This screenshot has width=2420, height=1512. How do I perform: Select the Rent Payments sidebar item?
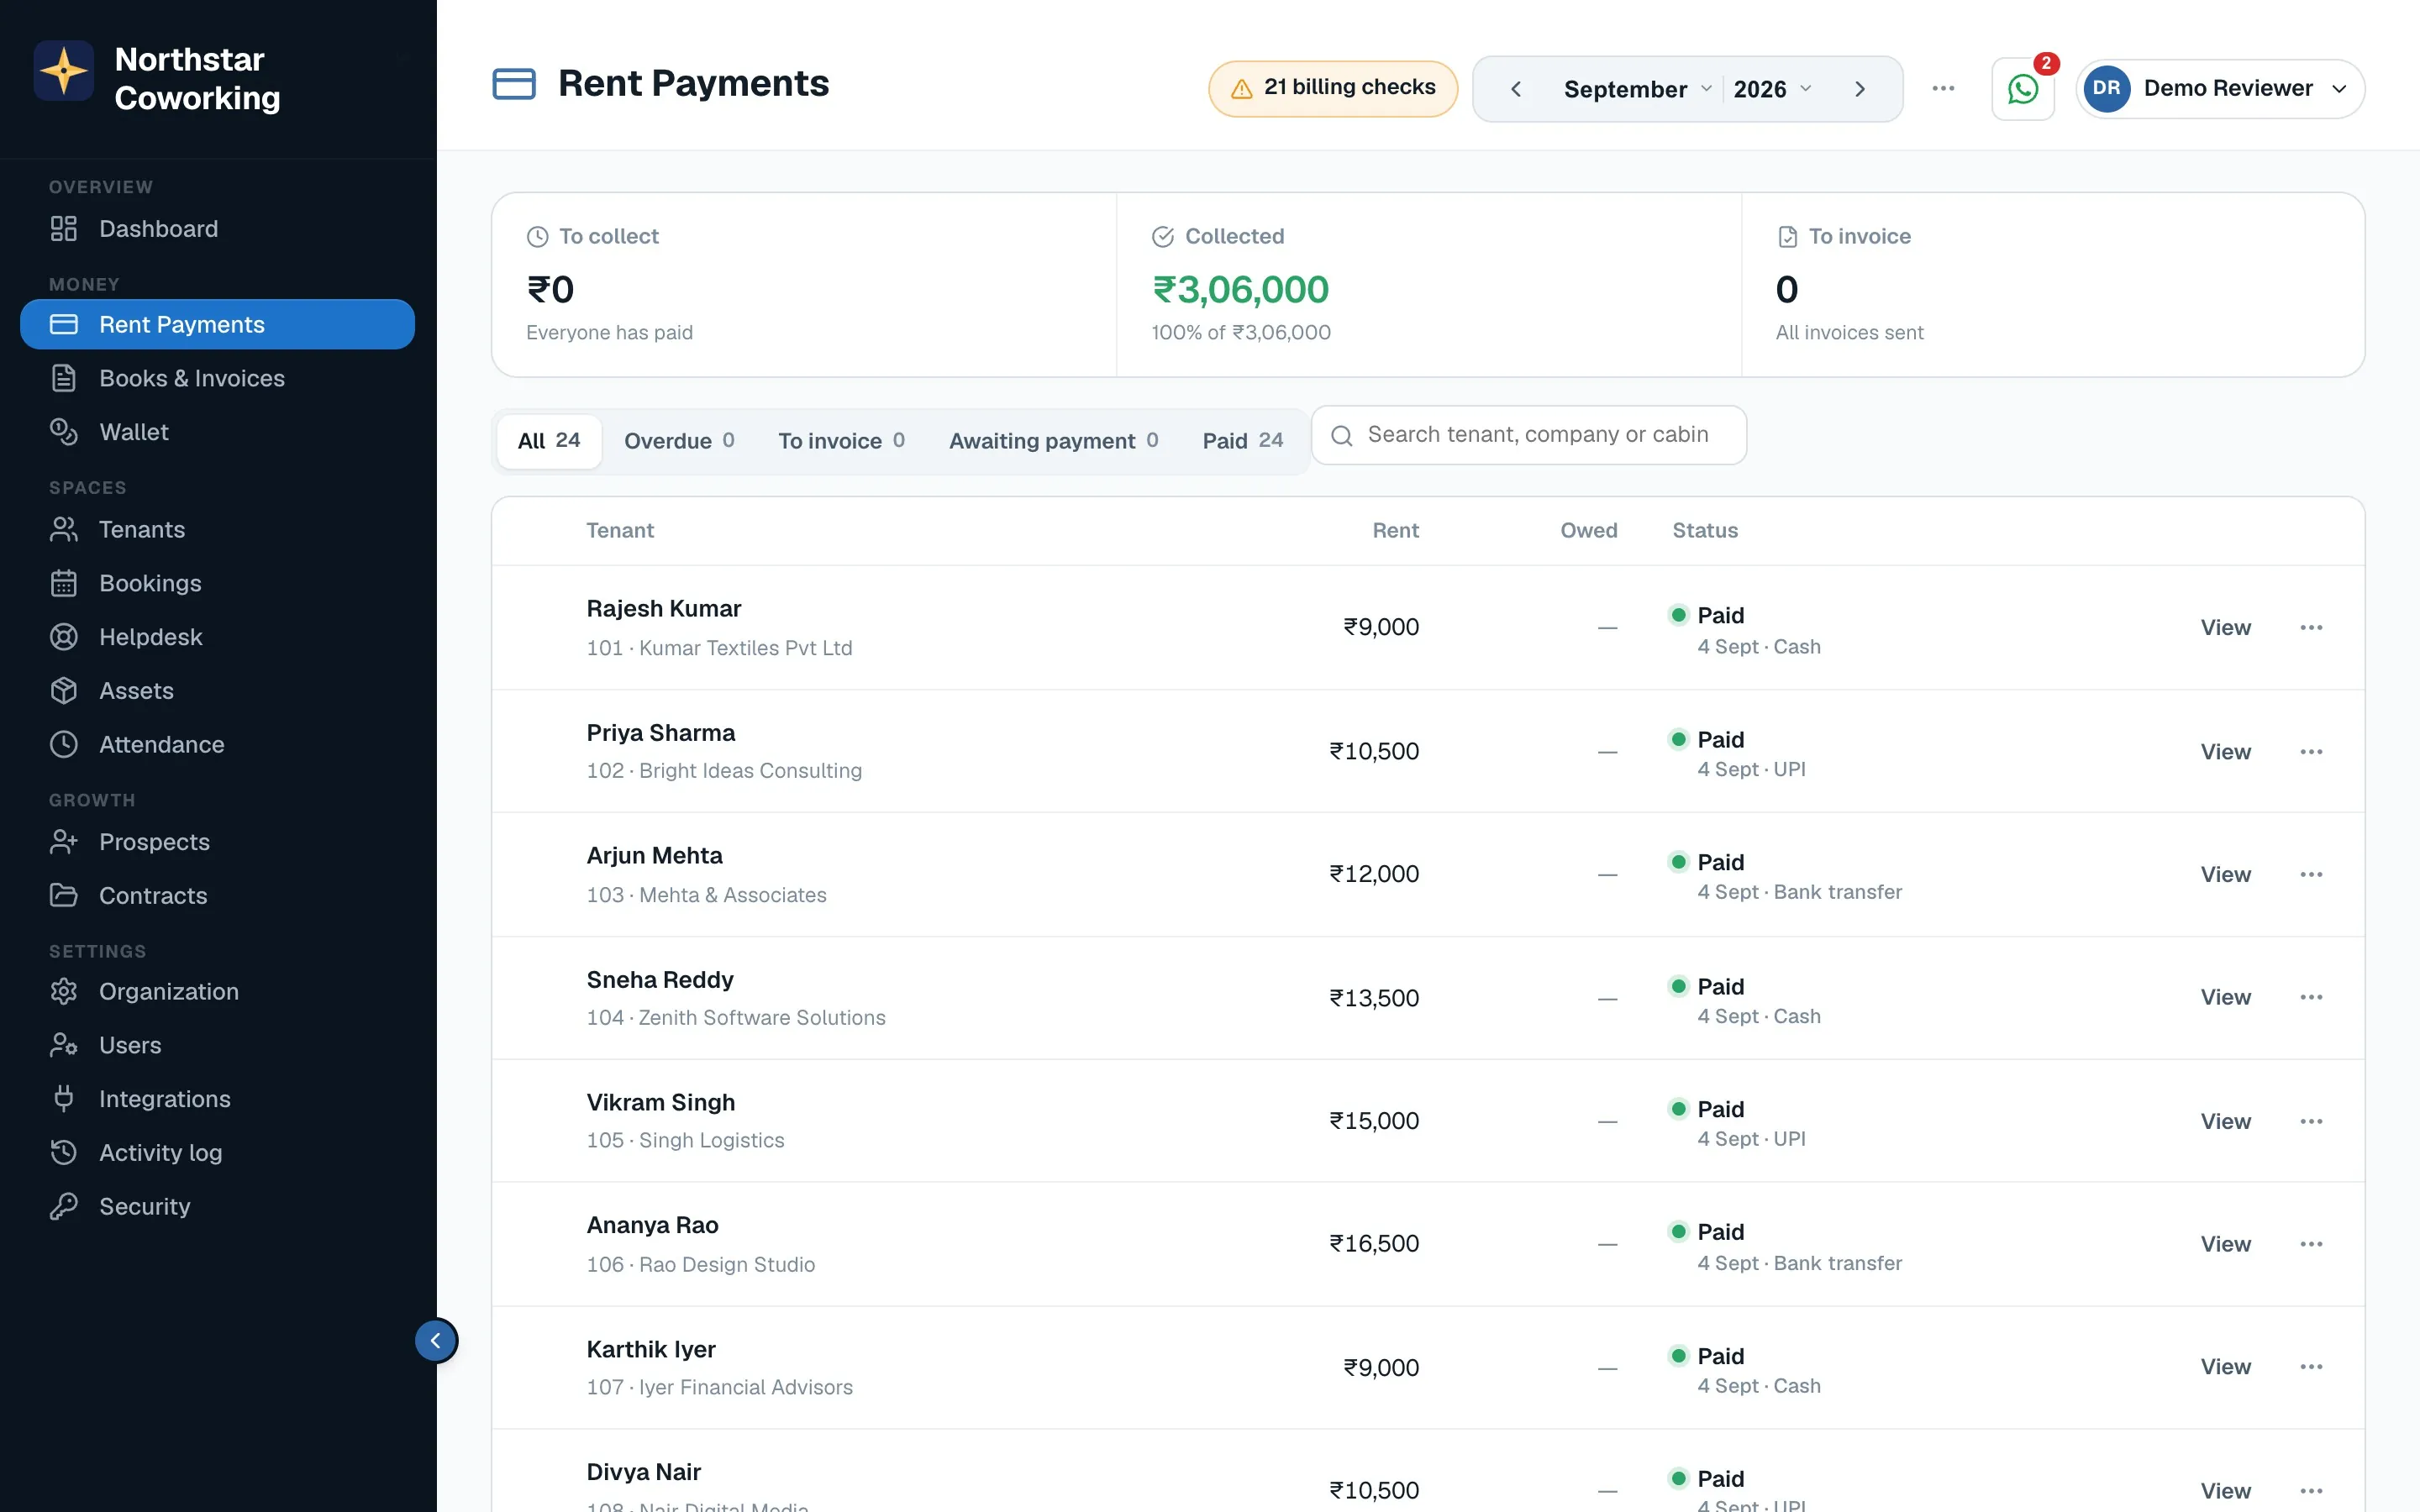[x=217, y=325]
